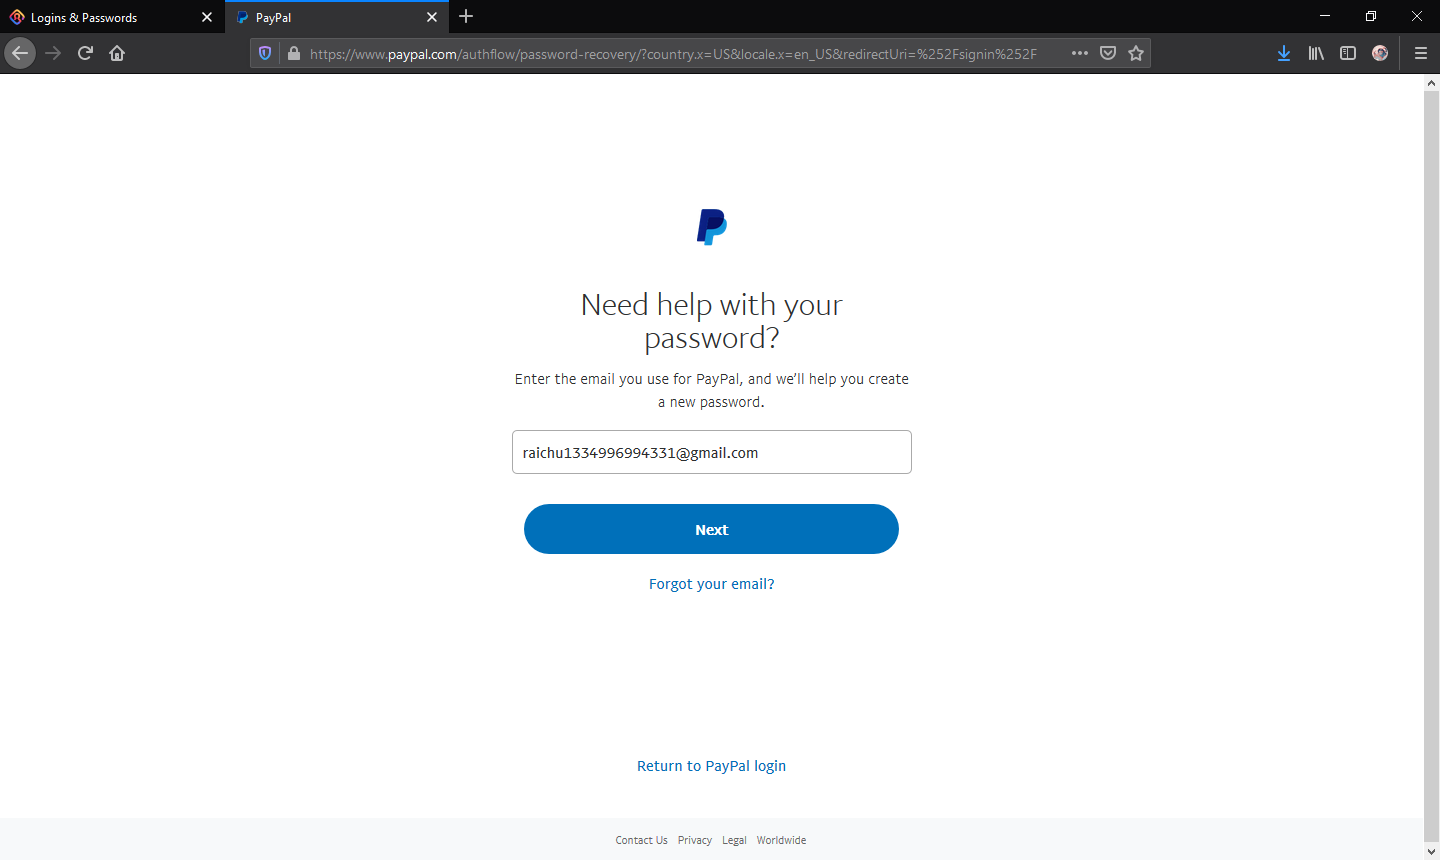
Task: View site security padlock details
Action: pyautogui.click(x=294, y=53)
